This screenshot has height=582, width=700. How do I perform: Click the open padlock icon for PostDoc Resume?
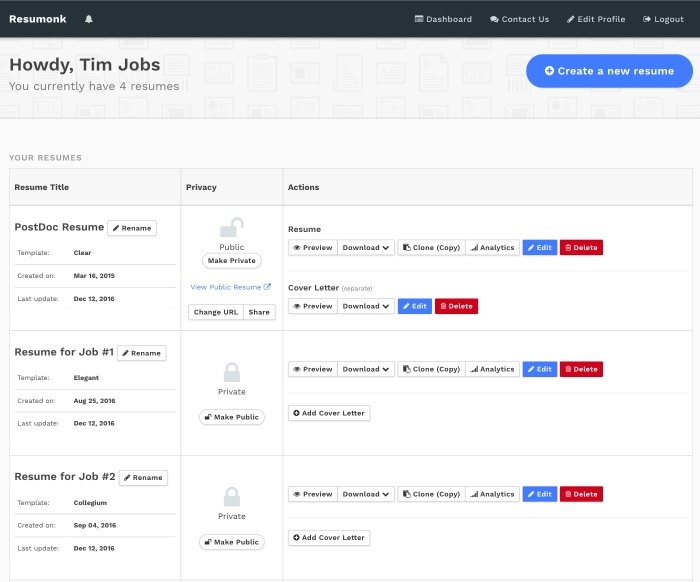(232, 227)
